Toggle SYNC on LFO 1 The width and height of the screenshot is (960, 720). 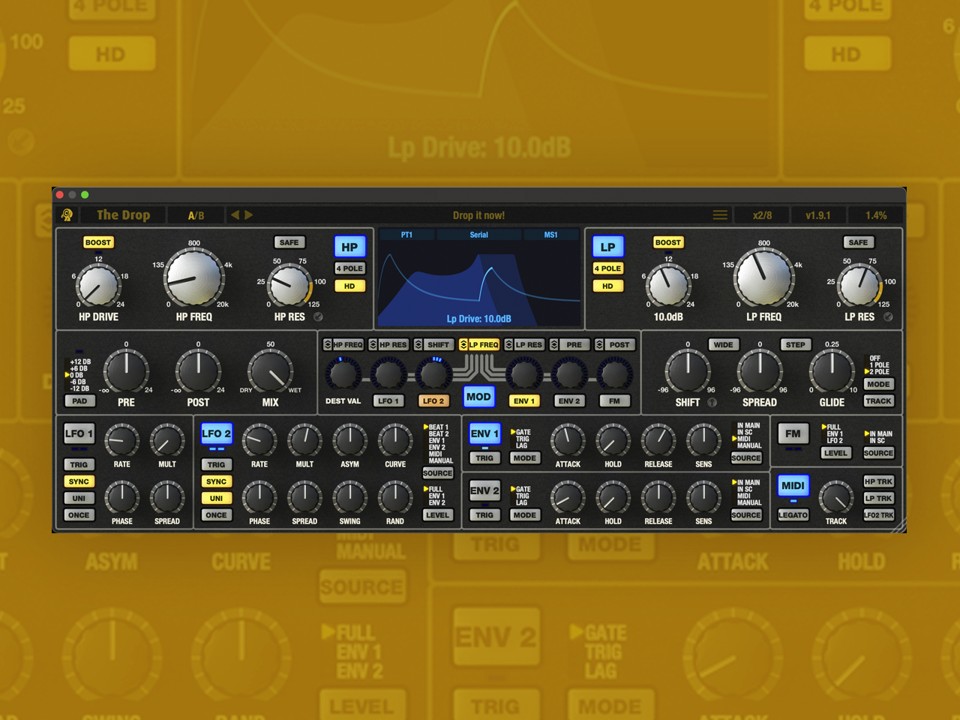[x=79, y=482]
